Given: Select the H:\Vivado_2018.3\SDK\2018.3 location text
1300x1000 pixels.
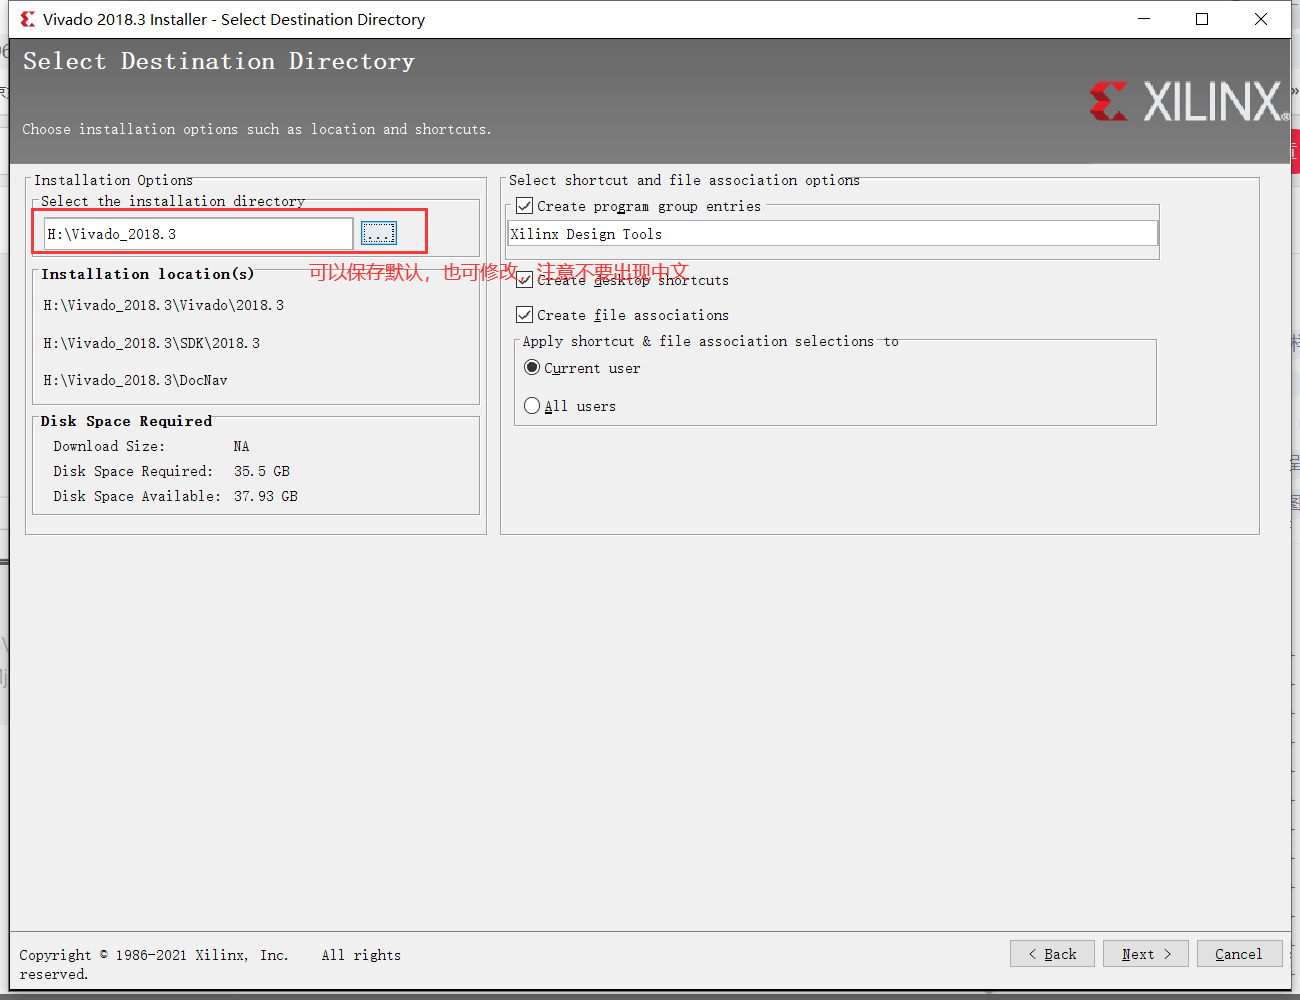Looking at the screenshot, I should (x=151, y=343).
